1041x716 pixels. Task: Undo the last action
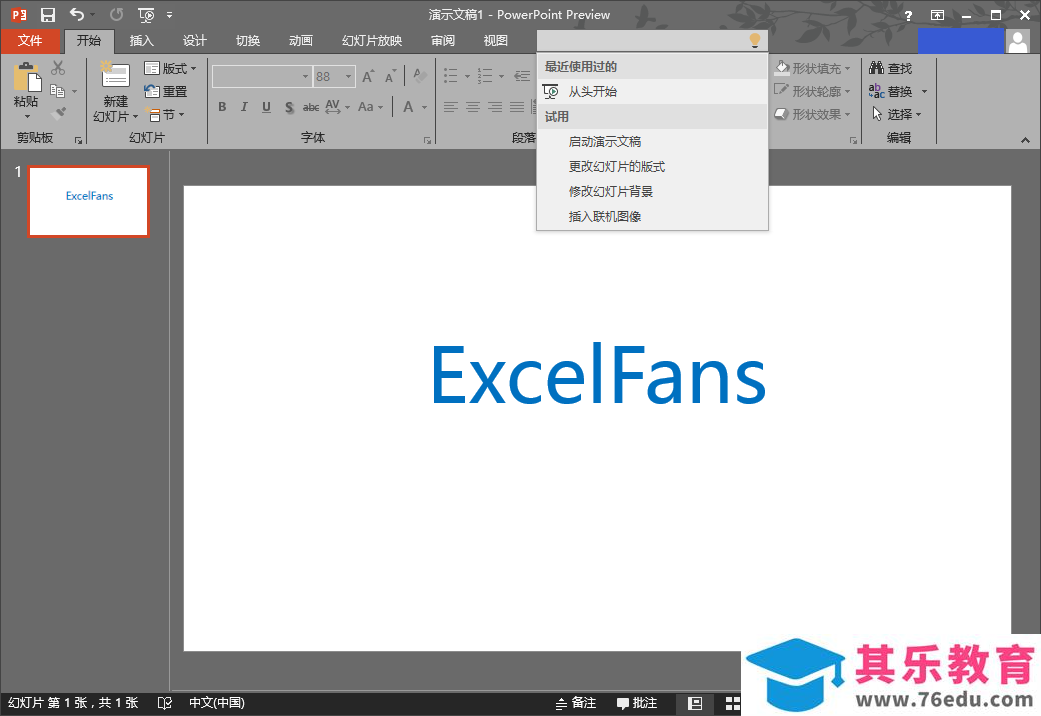click(77, 15)
